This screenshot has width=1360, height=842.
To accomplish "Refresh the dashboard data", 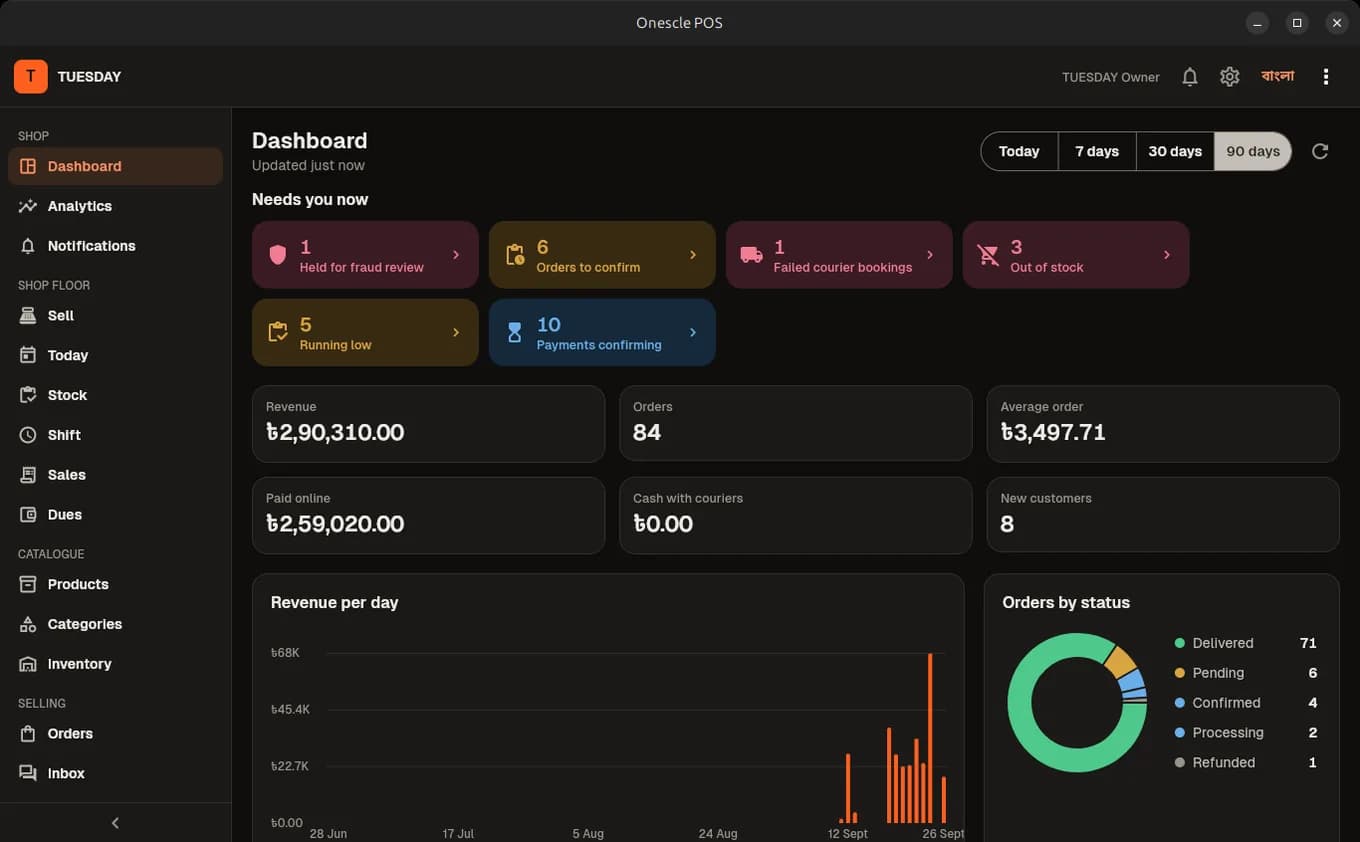I will click(x=1320, y=151).
